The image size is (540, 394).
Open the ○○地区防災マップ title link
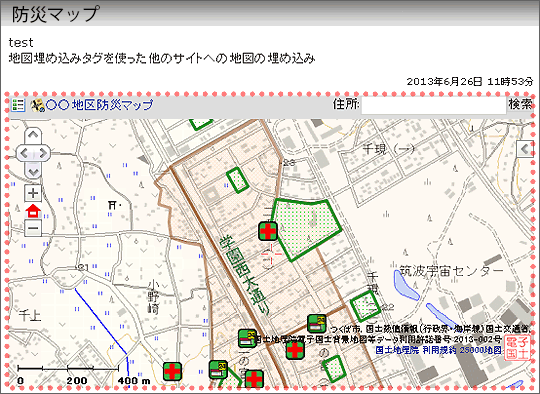click(100, 105)
